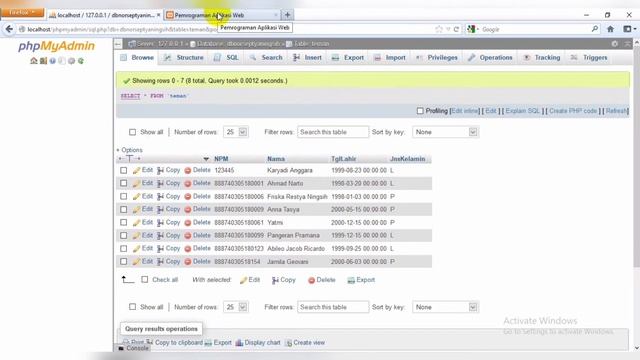Click the upper Search this table field

click(333, 132)
